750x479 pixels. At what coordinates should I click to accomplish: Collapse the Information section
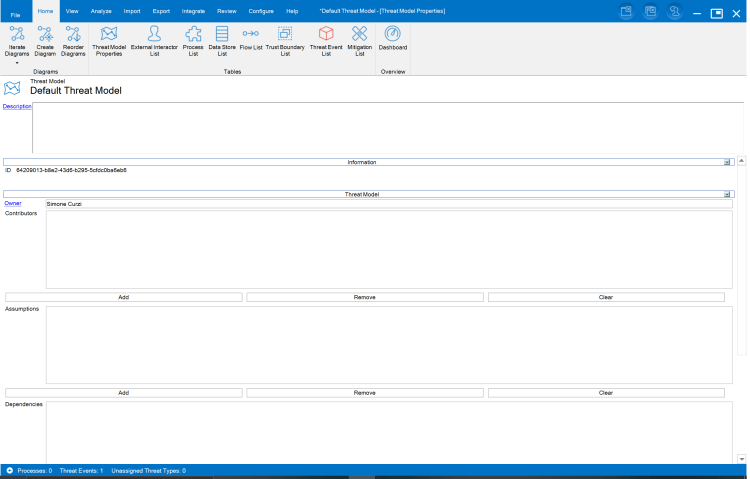(x=728, y=161)
